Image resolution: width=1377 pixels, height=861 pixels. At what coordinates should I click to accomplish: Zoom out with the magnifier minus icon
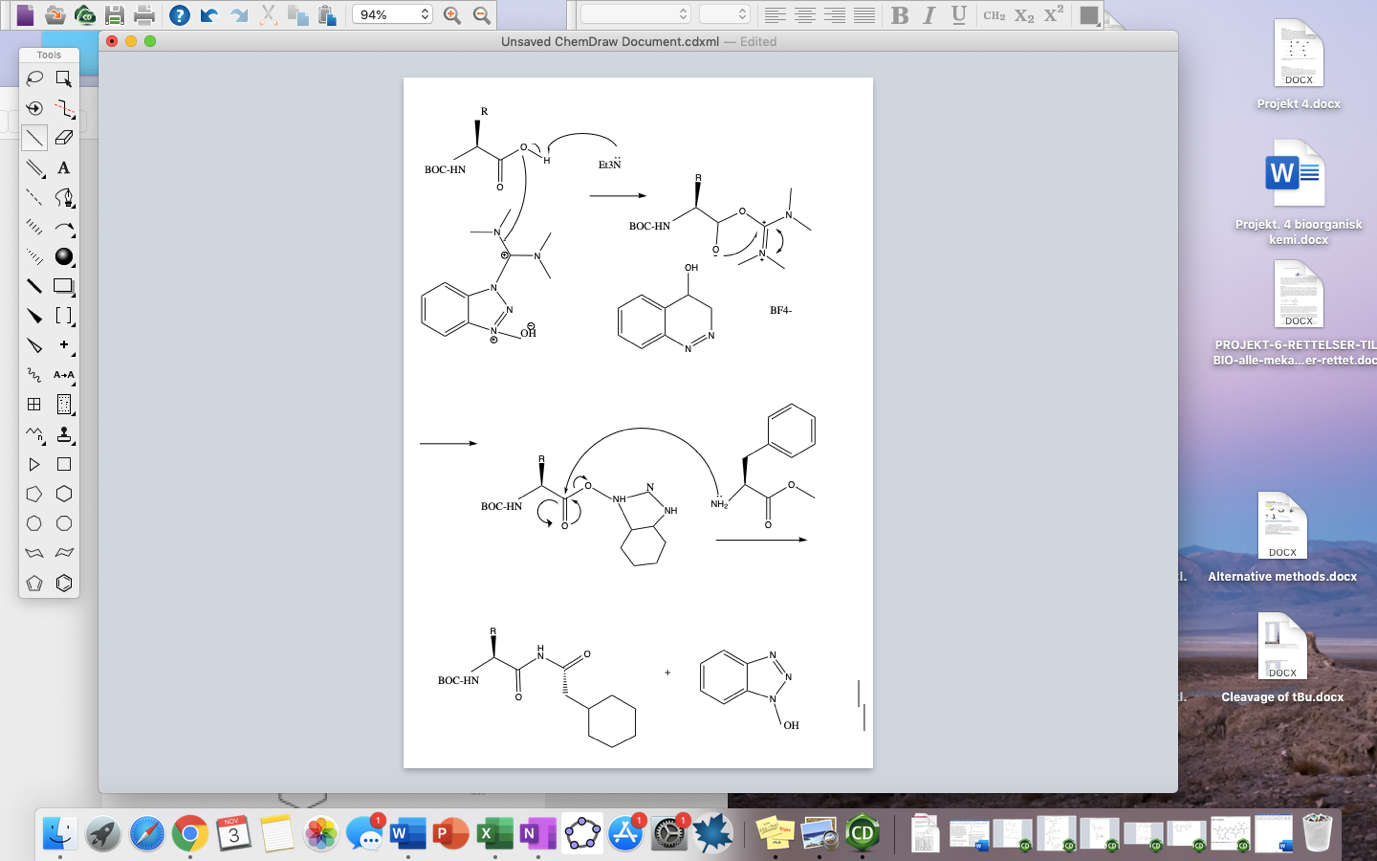482,15
